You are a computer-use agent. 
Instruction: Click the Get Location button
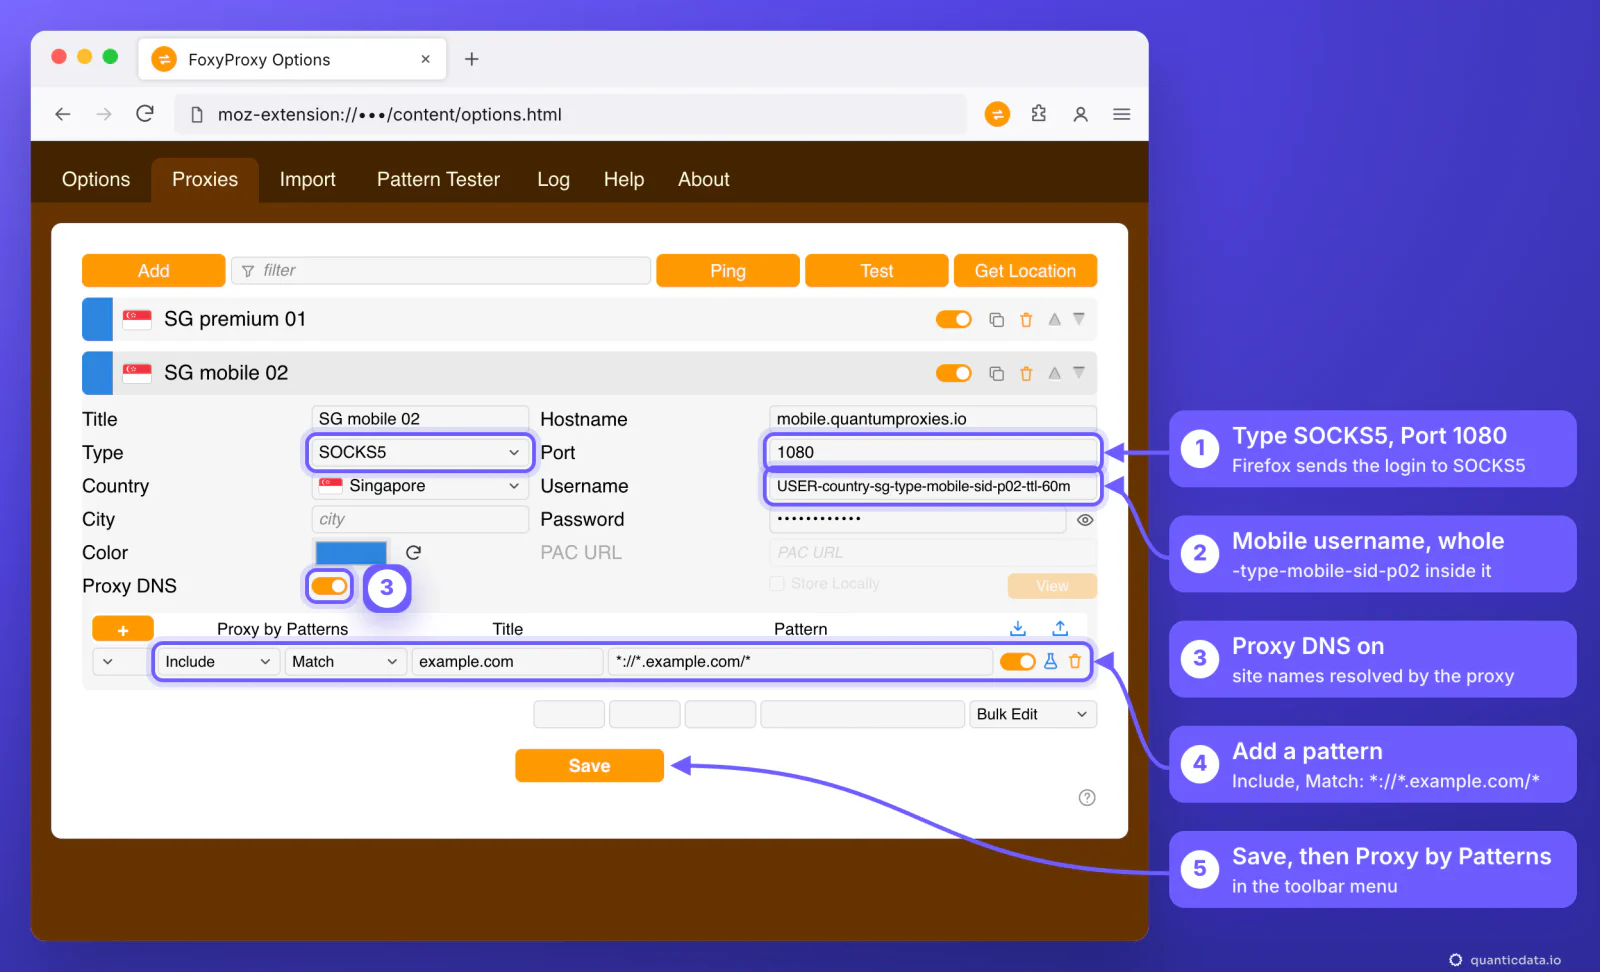click(1025, 270)
